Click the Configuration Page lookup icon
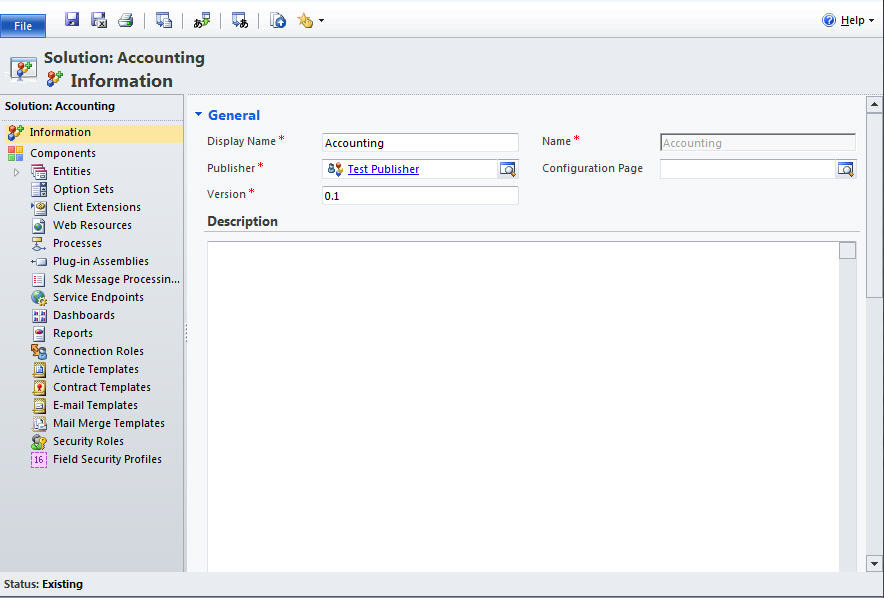 pos(846,169)
